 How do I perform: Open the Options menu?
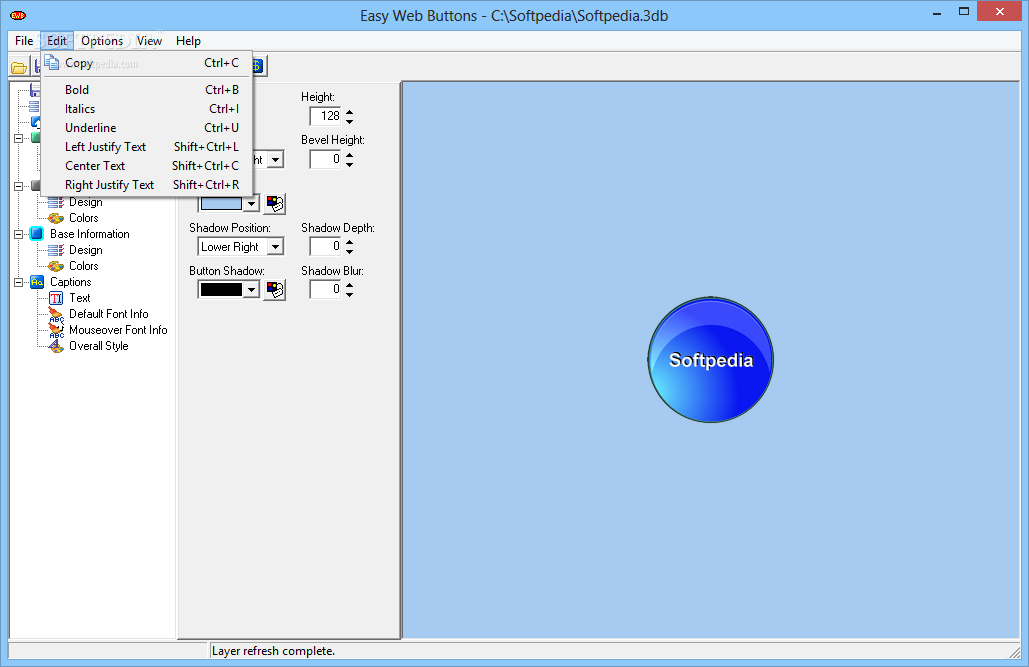coord(102,41)
